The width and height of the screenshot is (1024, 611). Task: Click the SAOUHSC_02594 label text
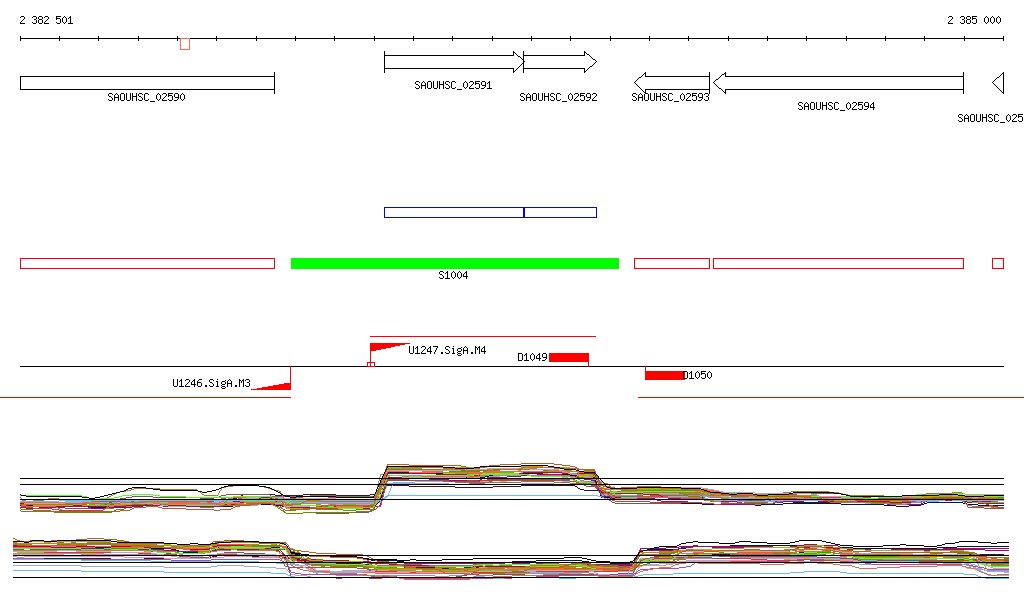tap(836, 106)
